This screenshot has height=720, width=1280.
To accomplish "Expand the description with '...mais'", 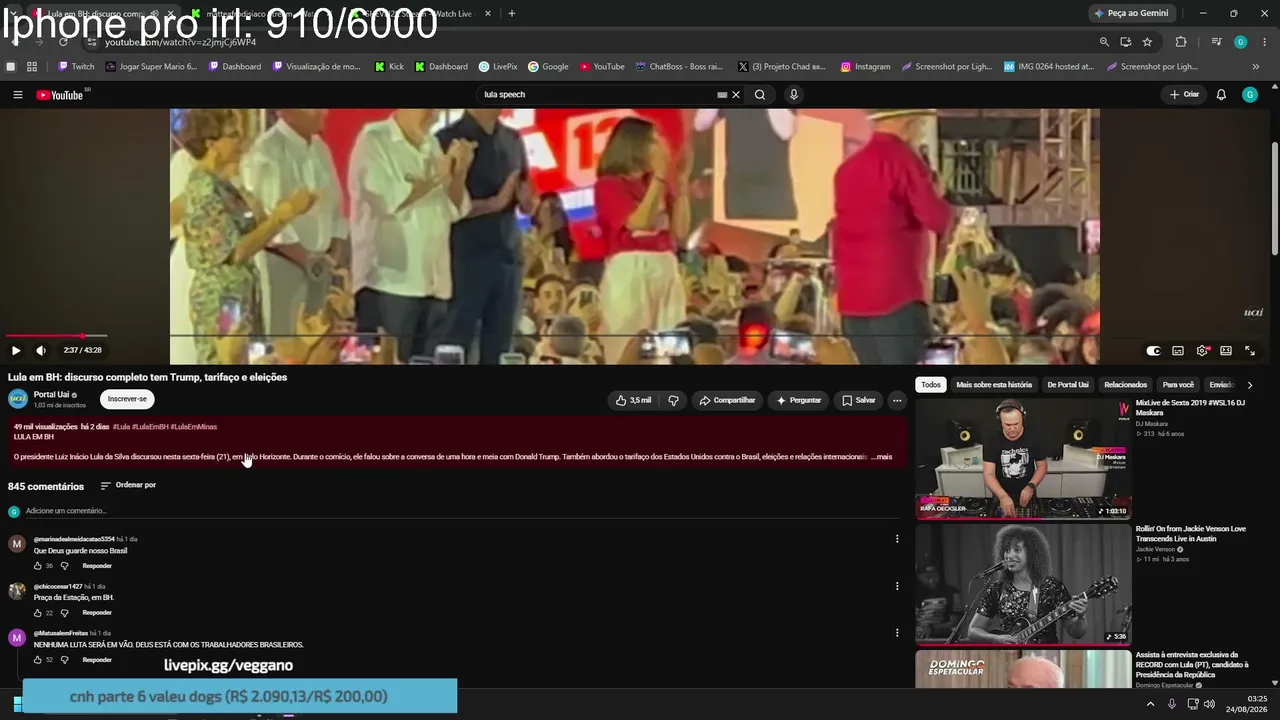I will tap(881, 457).
